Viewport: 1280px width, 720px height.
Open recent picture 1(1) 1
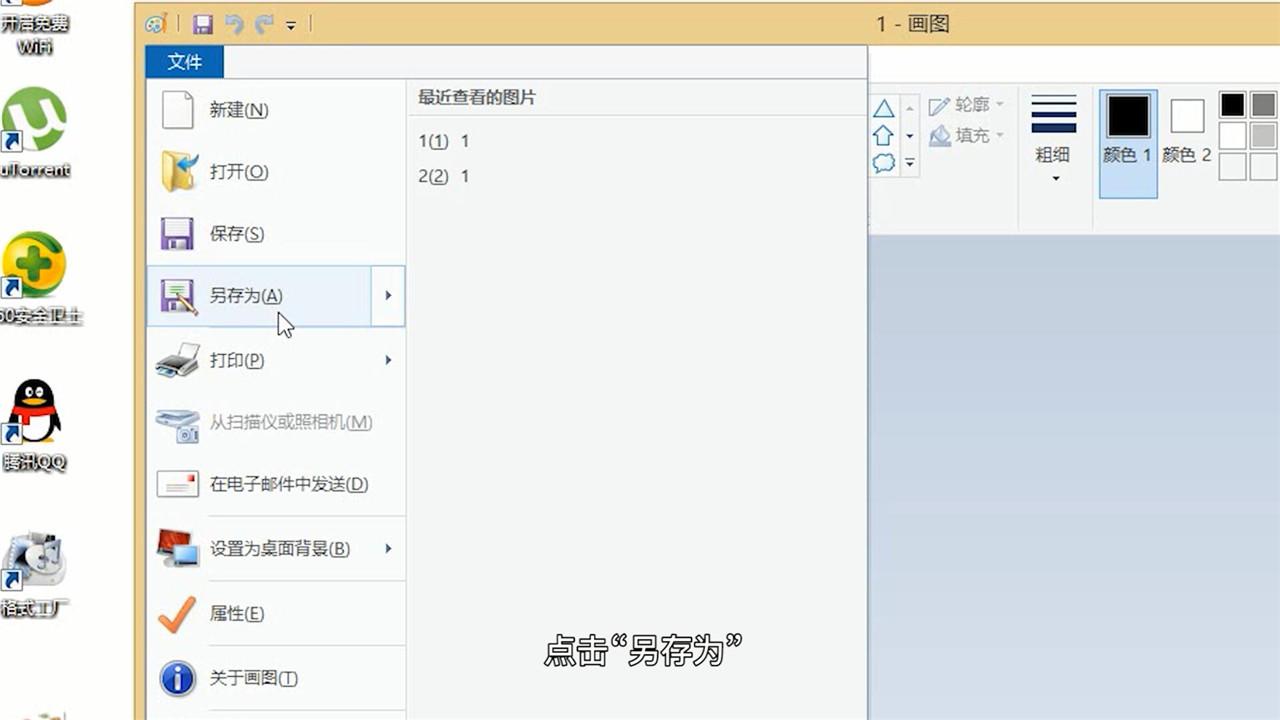click(x=444, y=141)
